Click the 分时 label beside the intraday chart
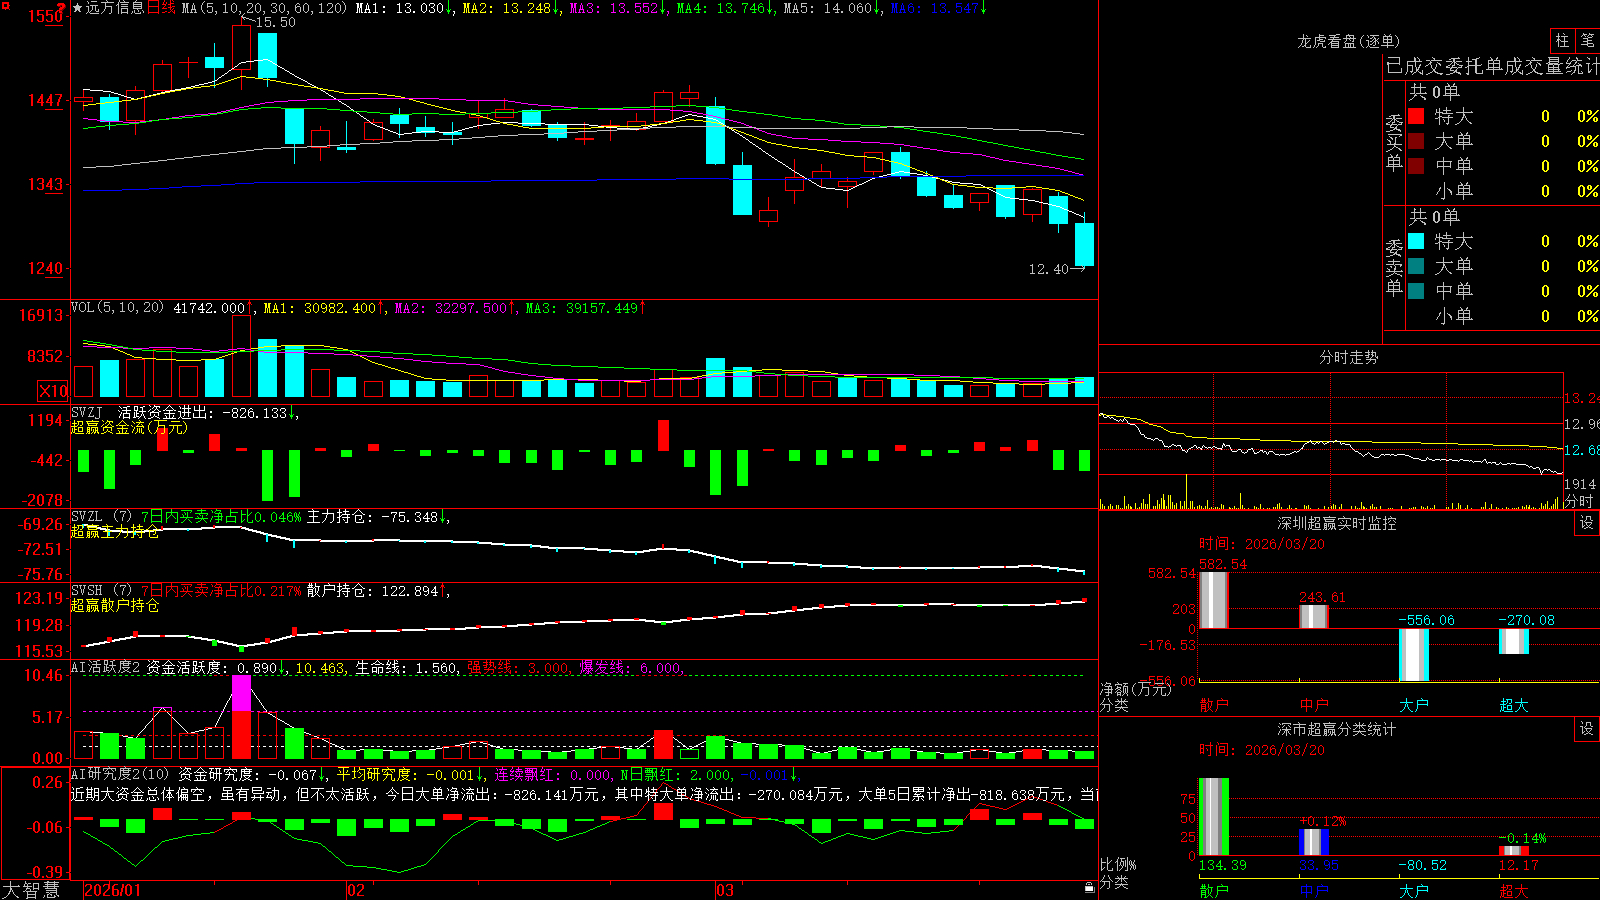The width and height of the screenshot is (1600, 900). [x=1579, y=501]
